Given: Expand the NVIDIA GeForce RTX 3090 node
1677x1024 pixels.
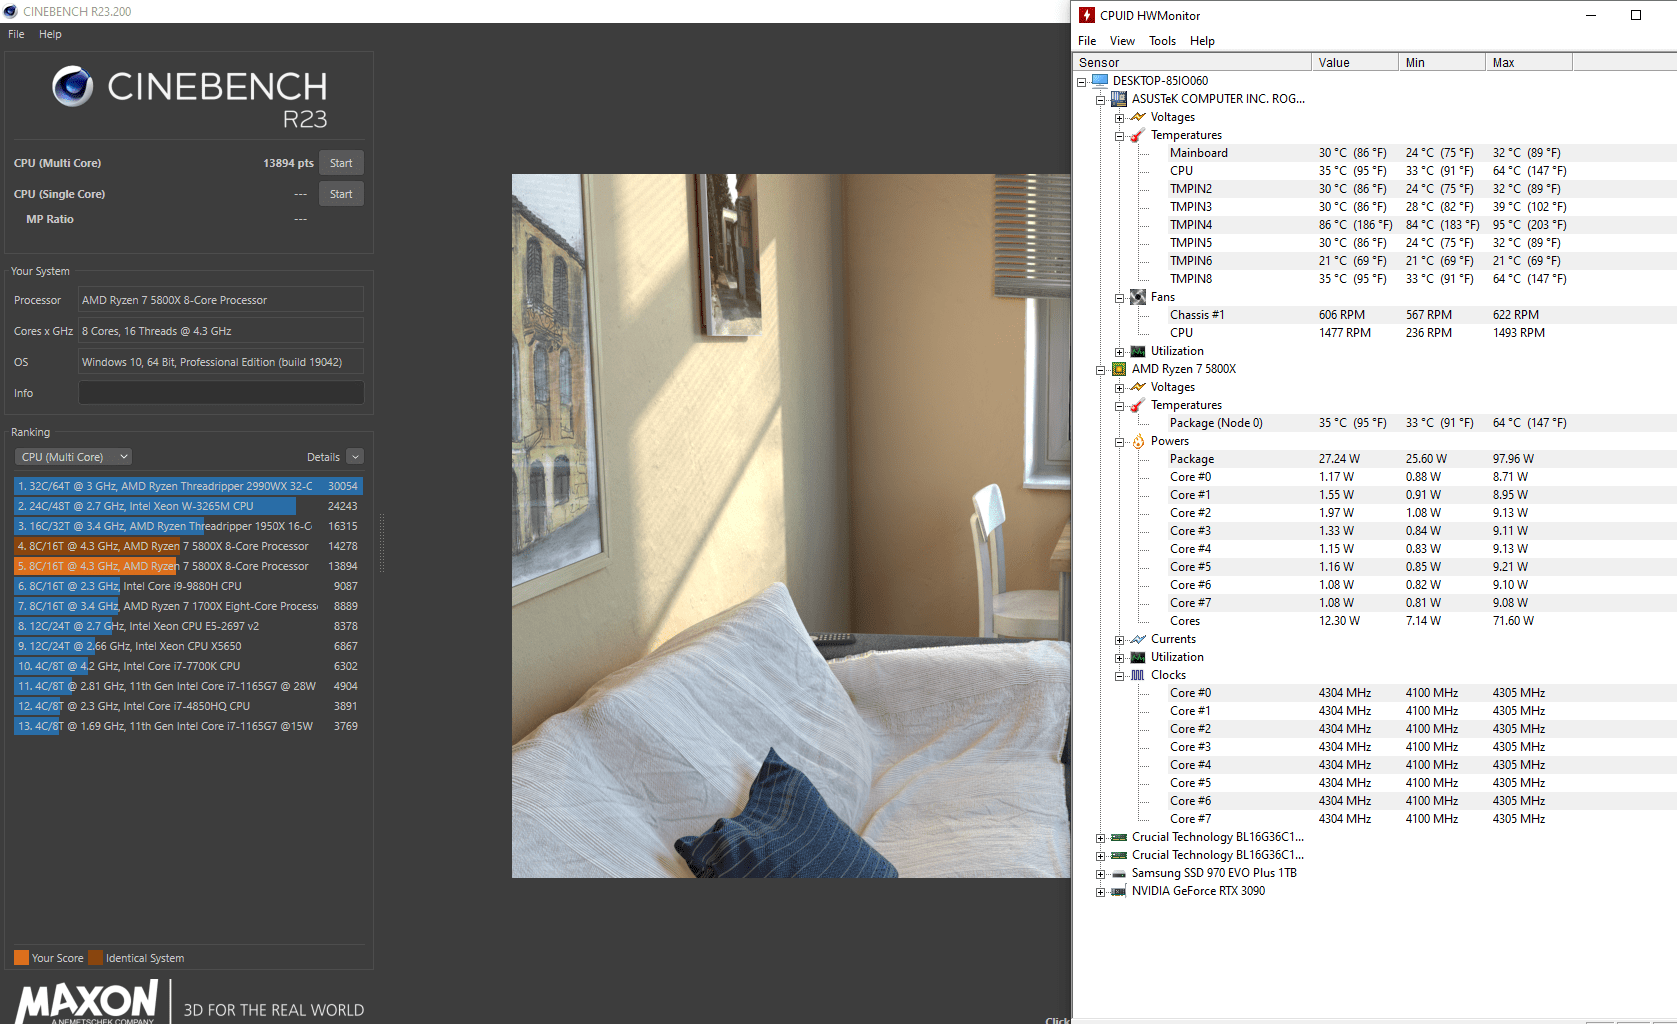Looking at the screenshot, I should [x=1100, y=892].
